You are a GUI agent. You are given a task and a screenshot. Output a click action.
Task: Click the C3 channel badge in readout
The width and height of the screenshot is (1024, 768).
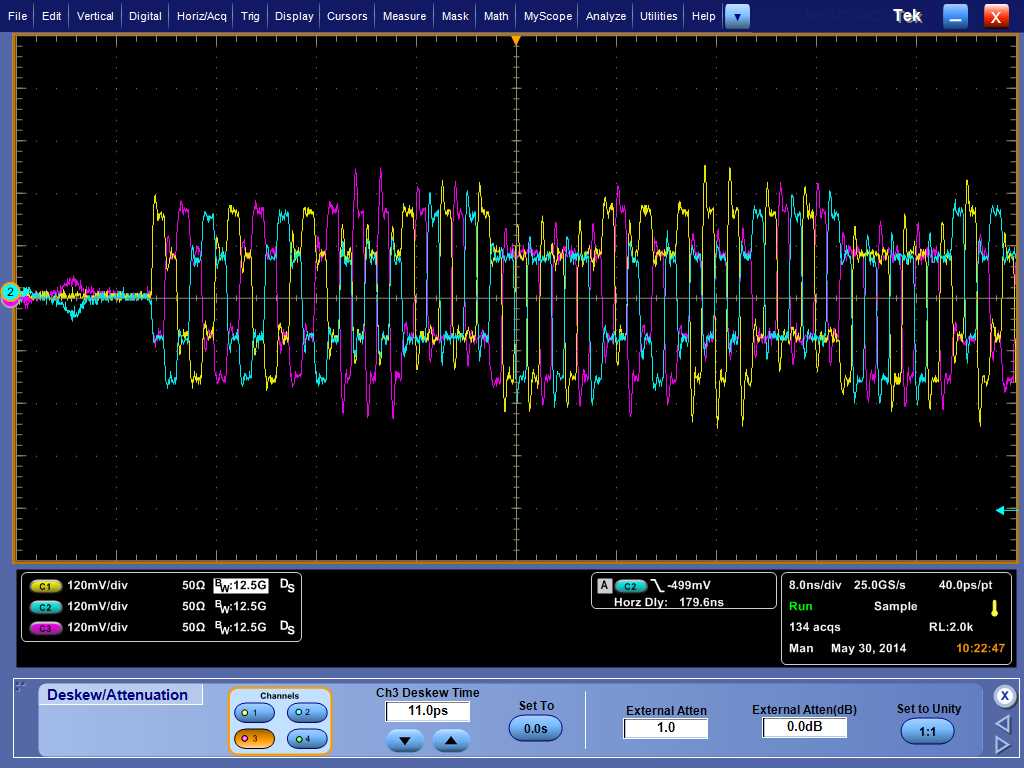pyautogui.click(x=46, y=628)
